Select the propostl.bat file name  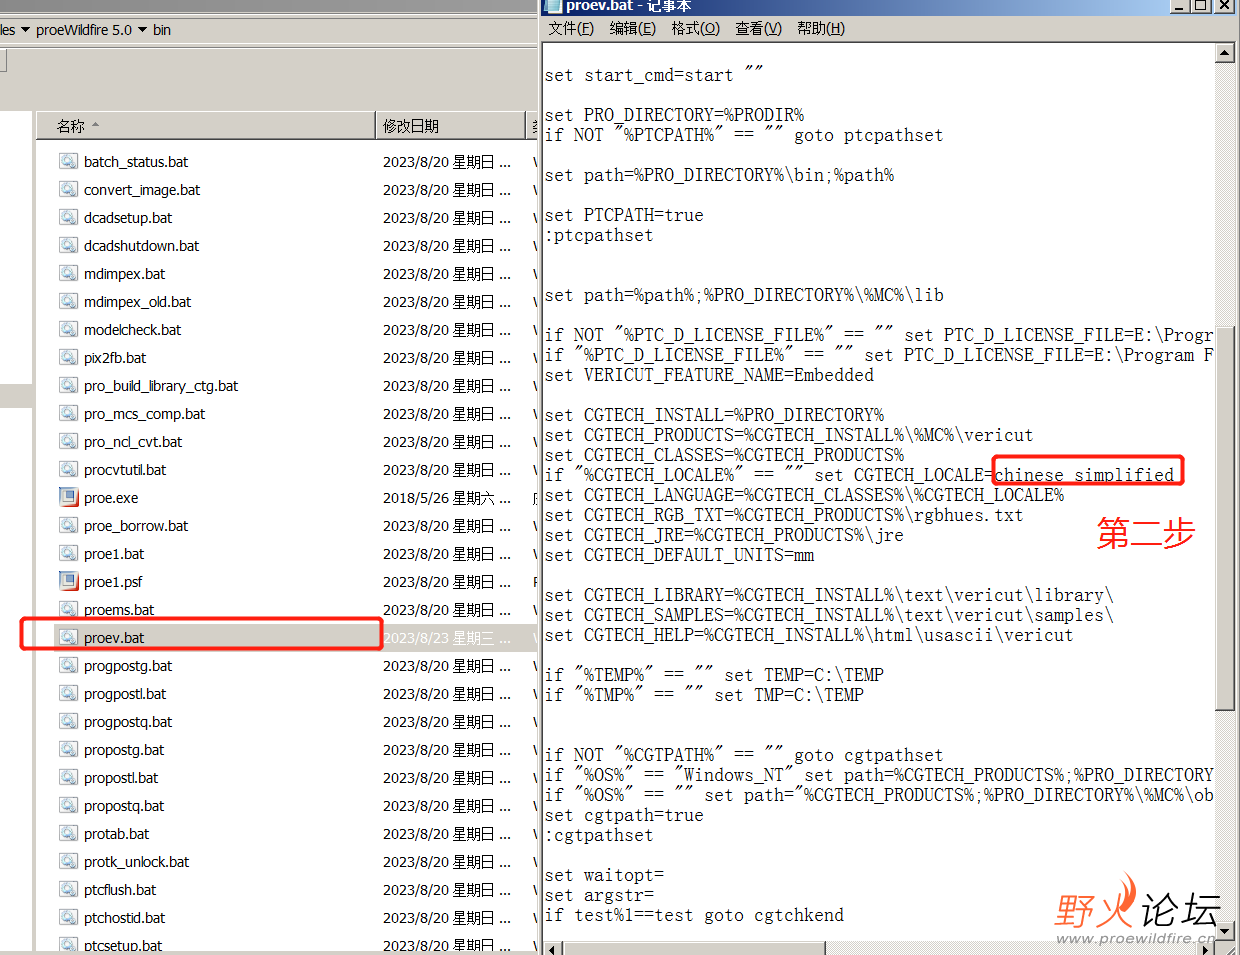121,778
